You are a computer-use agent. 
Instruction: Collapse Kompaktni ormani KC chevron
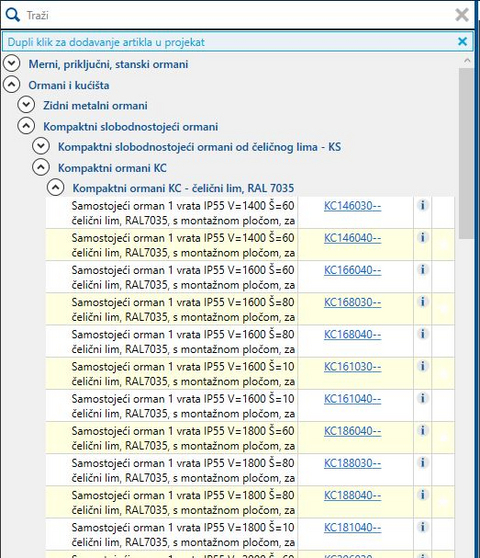41,167
